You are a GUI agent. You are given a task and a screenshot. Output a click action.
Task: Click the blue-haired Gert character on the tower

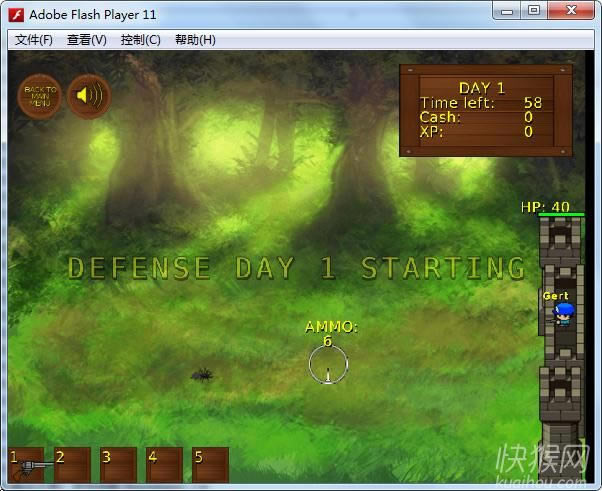[564, 314]
